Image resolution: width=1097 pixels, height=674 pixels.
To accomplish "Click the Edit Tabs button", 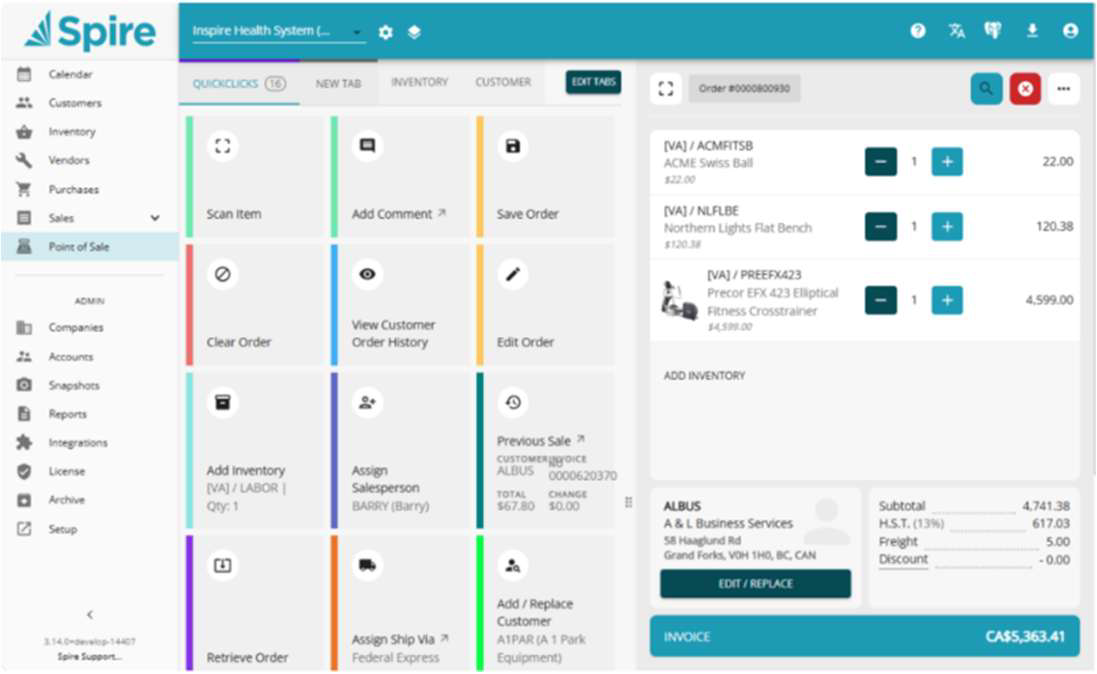I will (593, 82).
